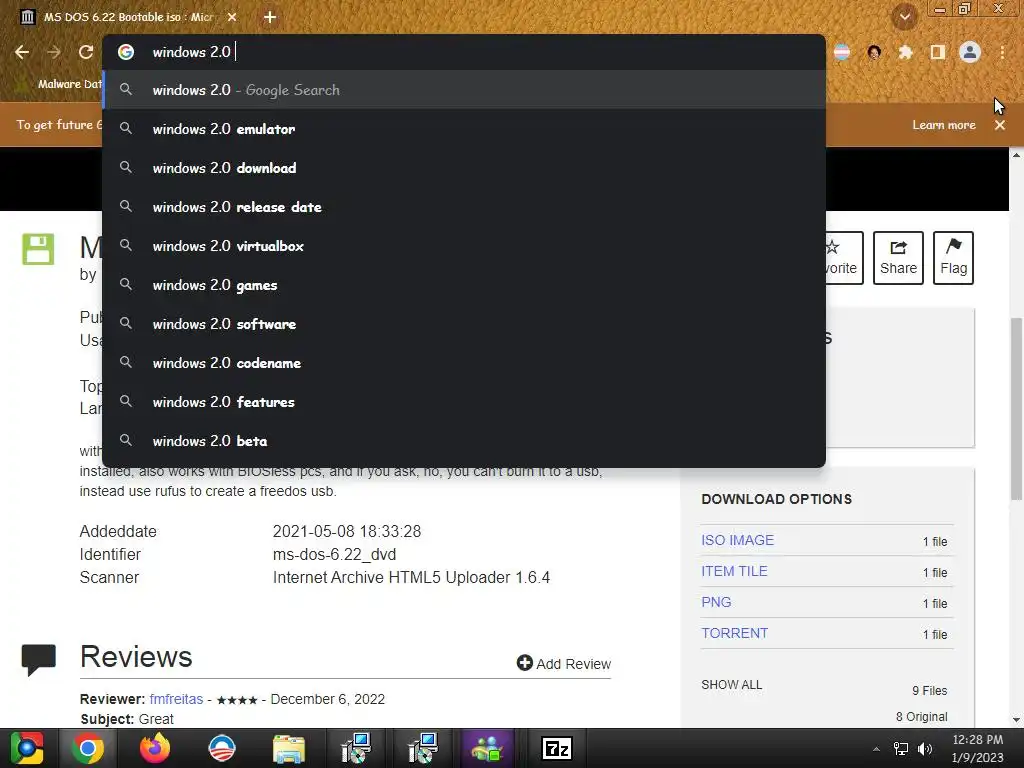The width and height of the screenshot is (1024, 768).
Task: Click the striped flag extension icon in toolbar
Action: 842,52
